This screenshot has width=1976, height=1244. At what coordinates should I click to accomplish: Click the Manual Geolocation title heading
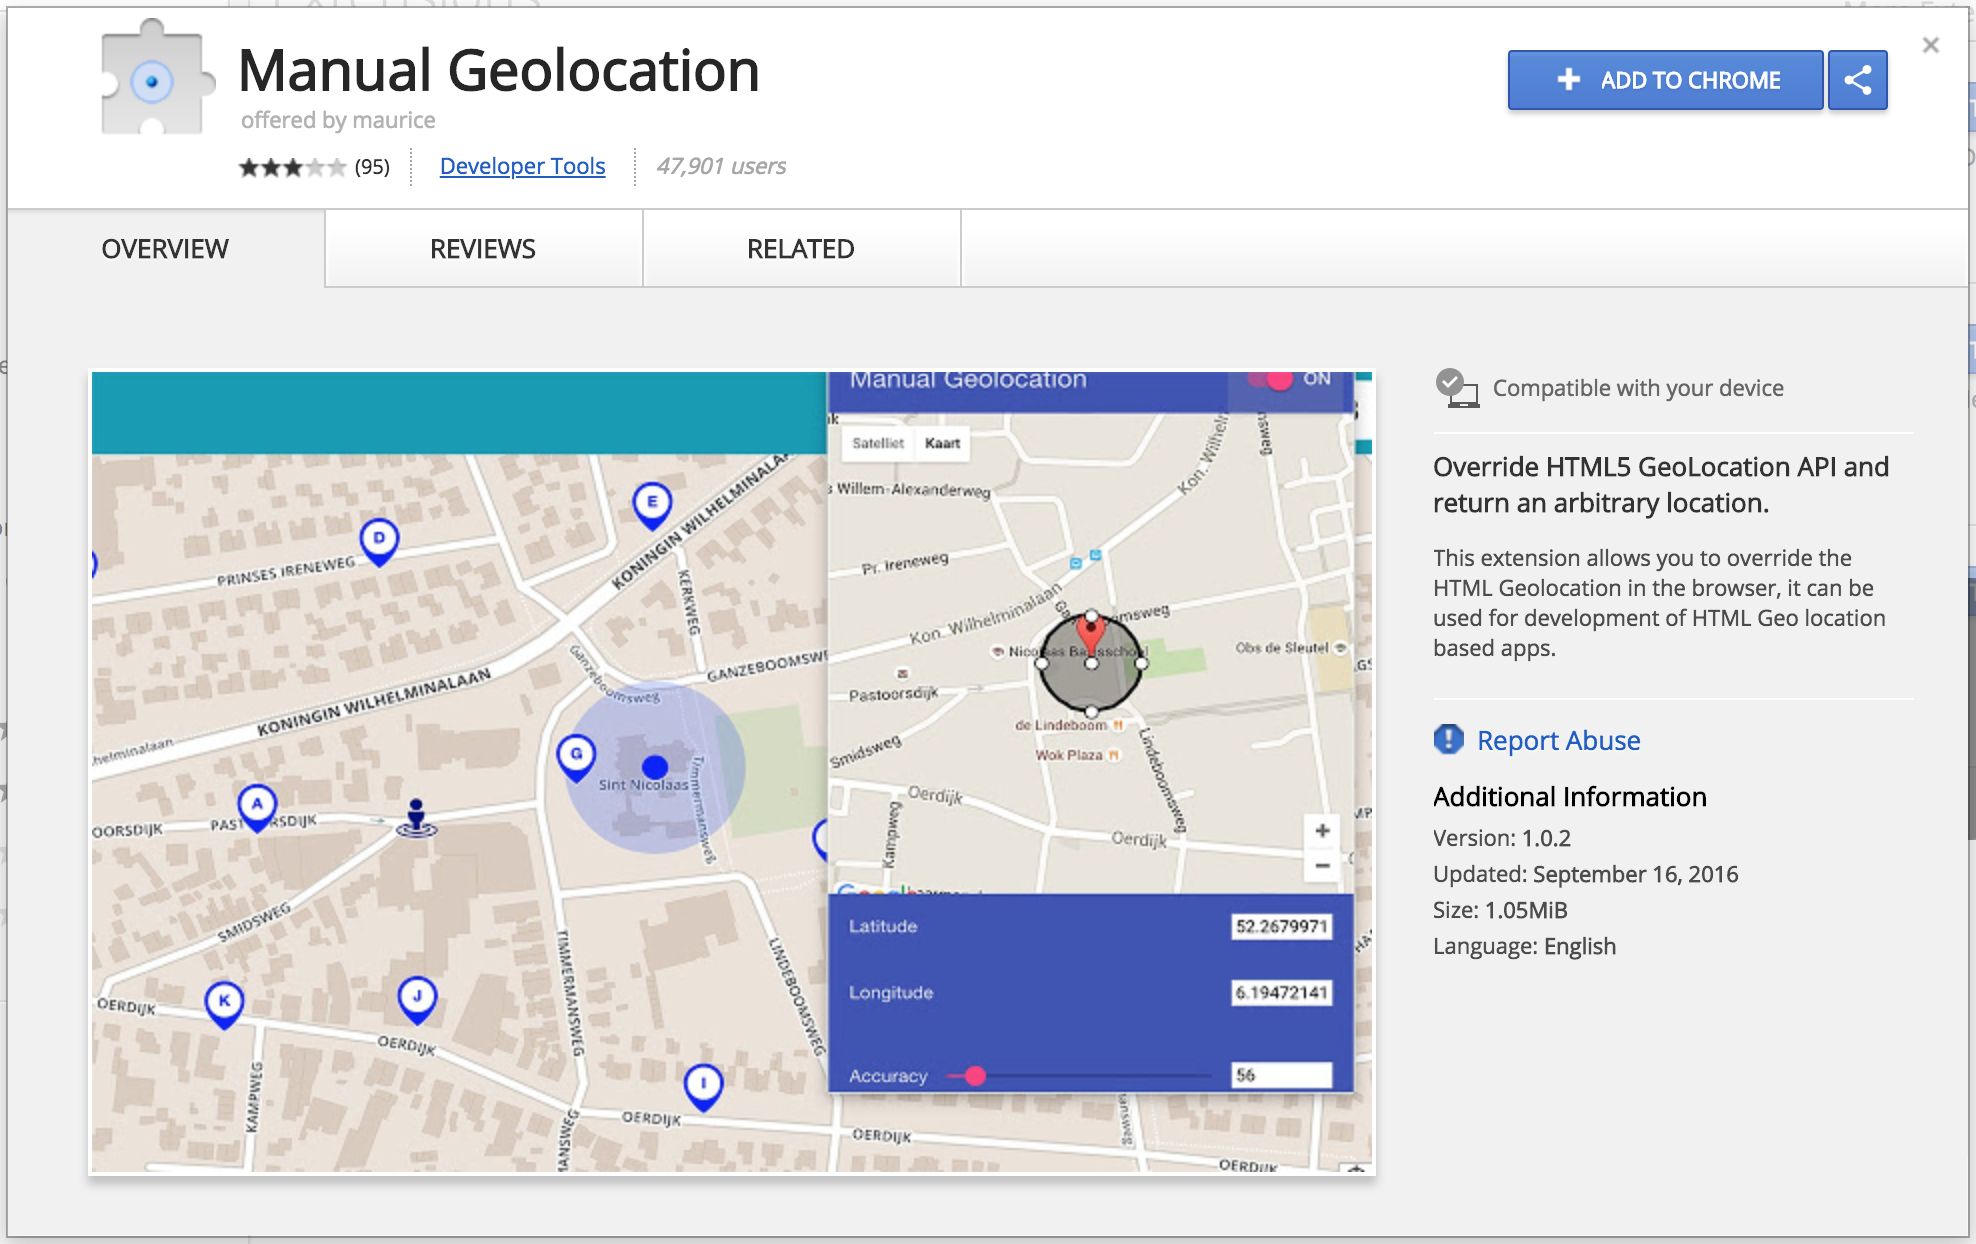pos(499,71)
